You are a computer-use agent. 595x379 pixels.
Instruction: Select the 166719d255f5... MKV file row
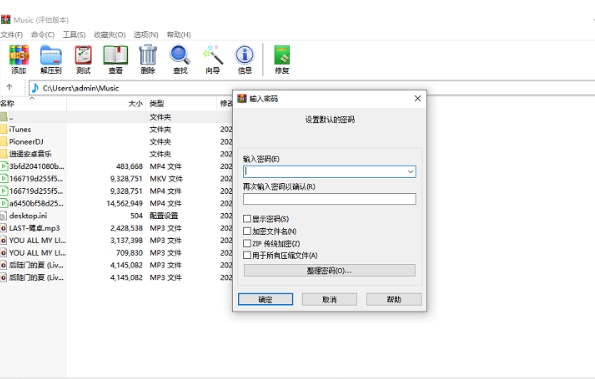point(116,179)
